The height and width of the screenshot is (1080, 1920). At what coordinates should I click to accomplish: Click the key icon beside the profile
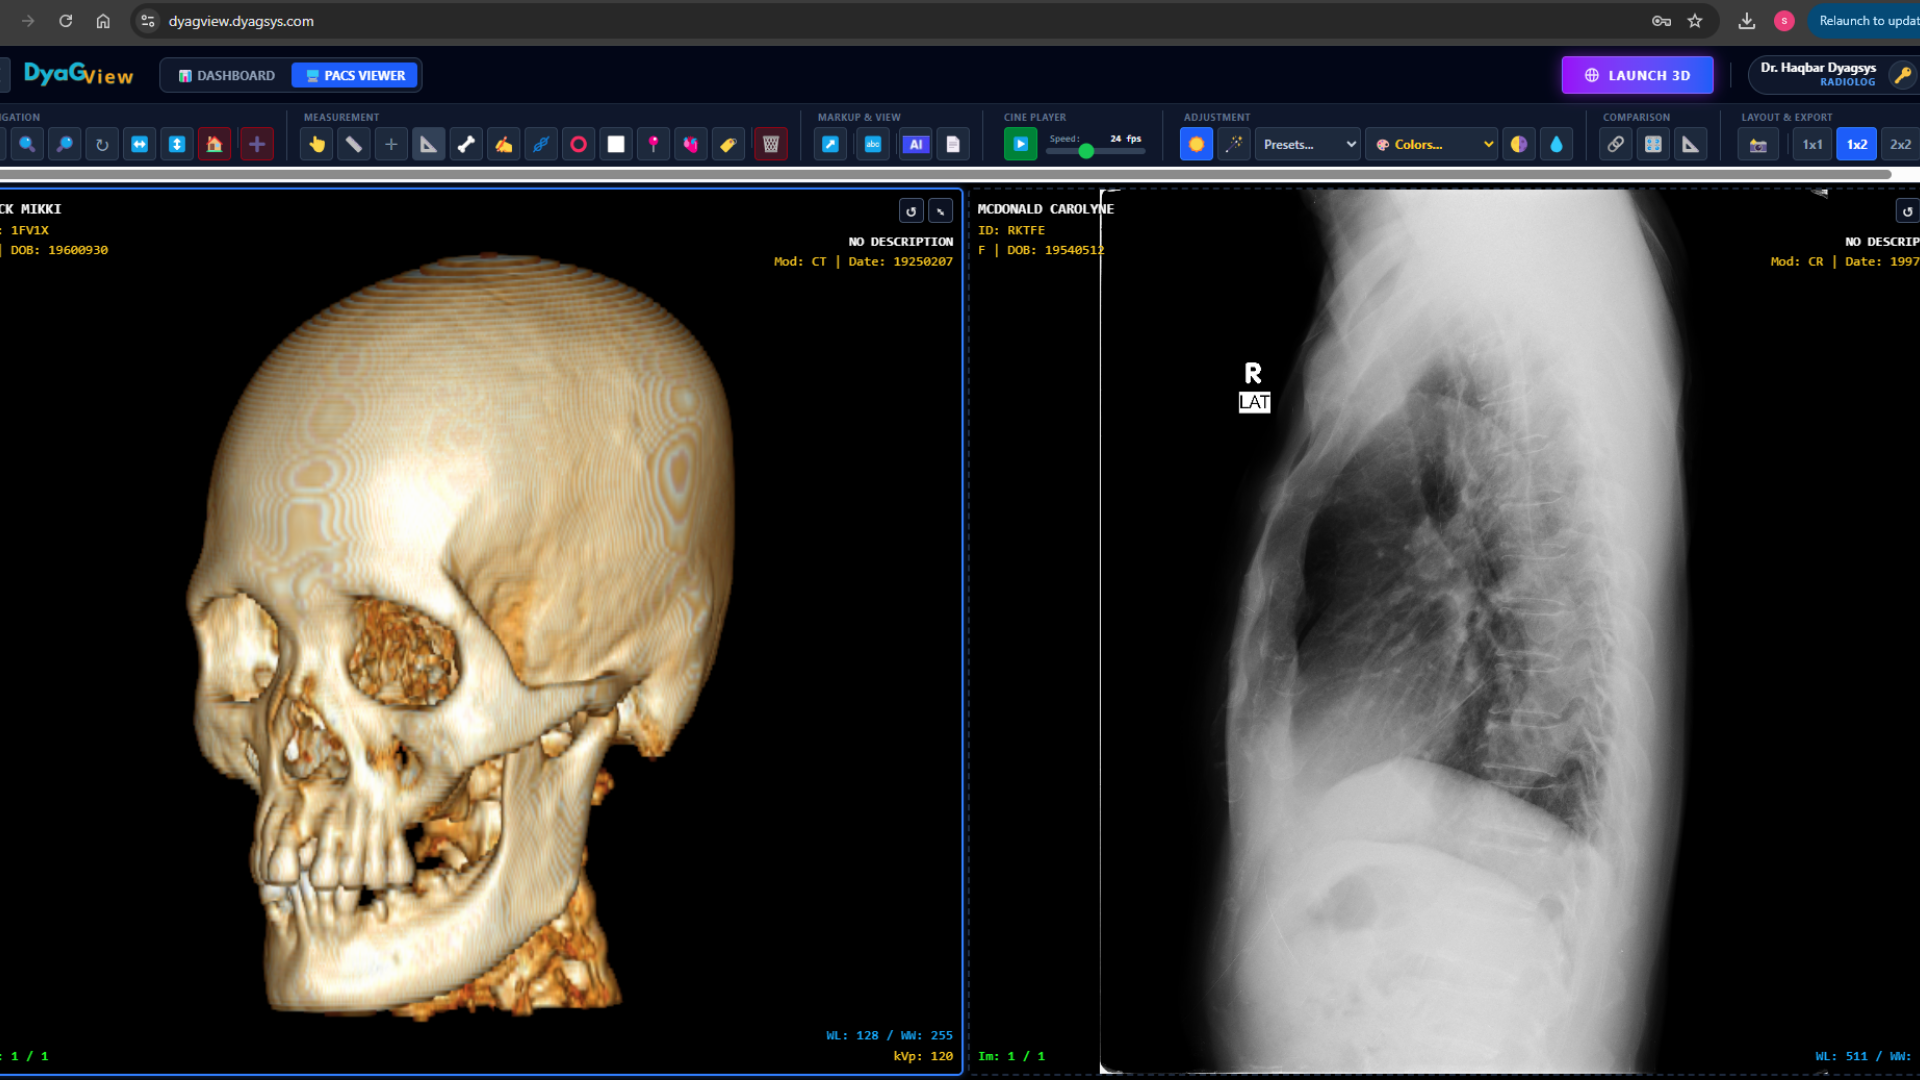pyautogui.click(x=1903, y=75)
